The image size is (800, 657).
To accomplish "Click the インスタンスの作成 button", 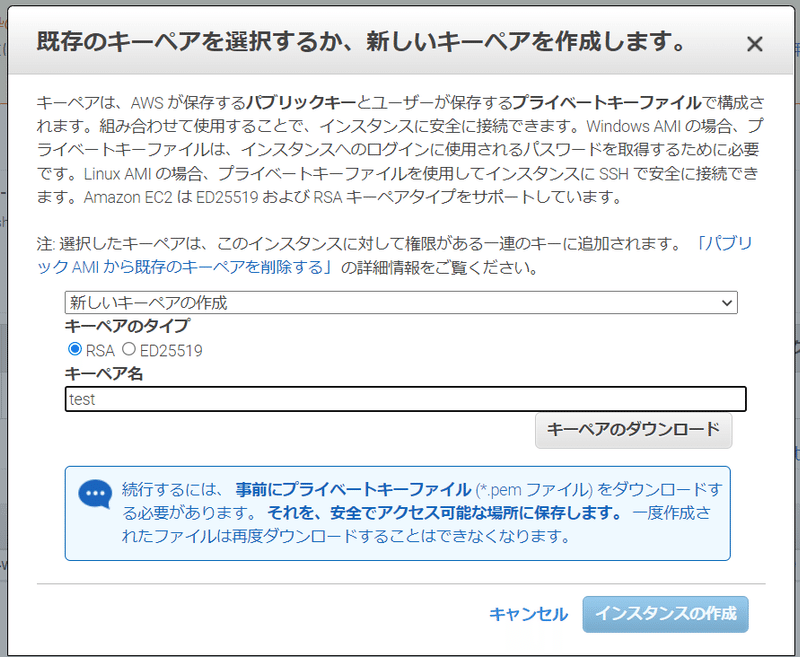I will coord(665,614).
